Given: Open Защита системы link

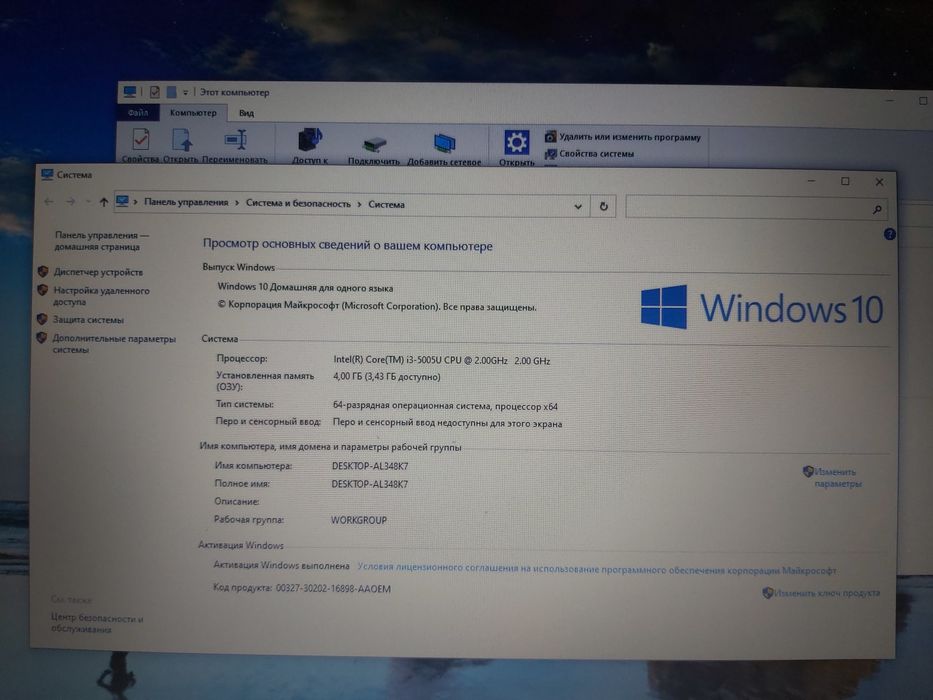Looking at the screenshot, I should 88,320.
